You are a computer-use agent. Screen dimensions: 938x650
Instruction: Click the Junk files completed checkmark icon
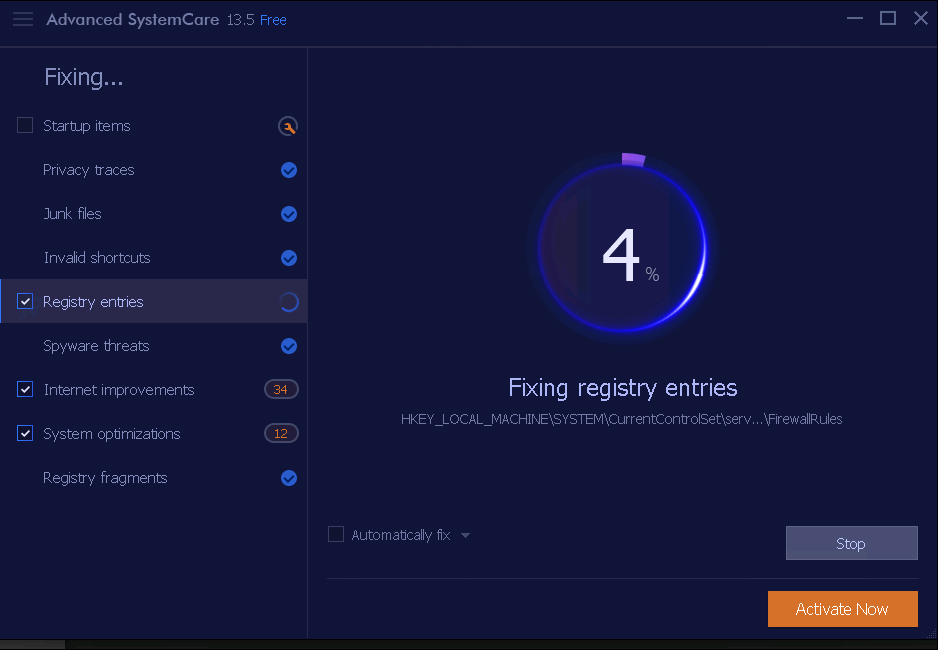[x=289, y=214]
